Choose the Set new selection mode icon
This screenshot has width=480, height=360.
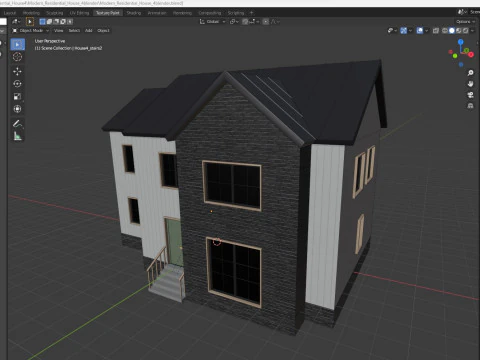point(42,22)
